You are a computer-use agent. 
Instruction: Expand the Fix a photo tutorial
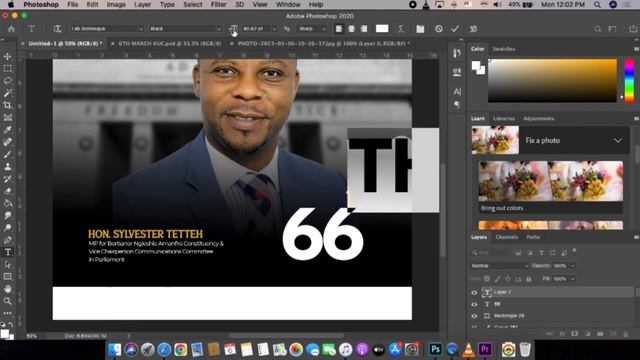[618, 140]
